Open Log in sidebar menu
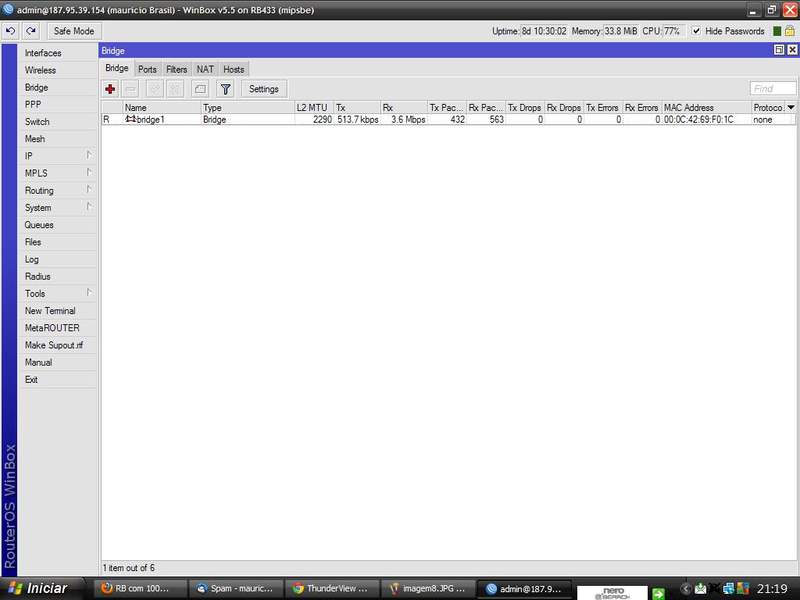 click(58, 260)
